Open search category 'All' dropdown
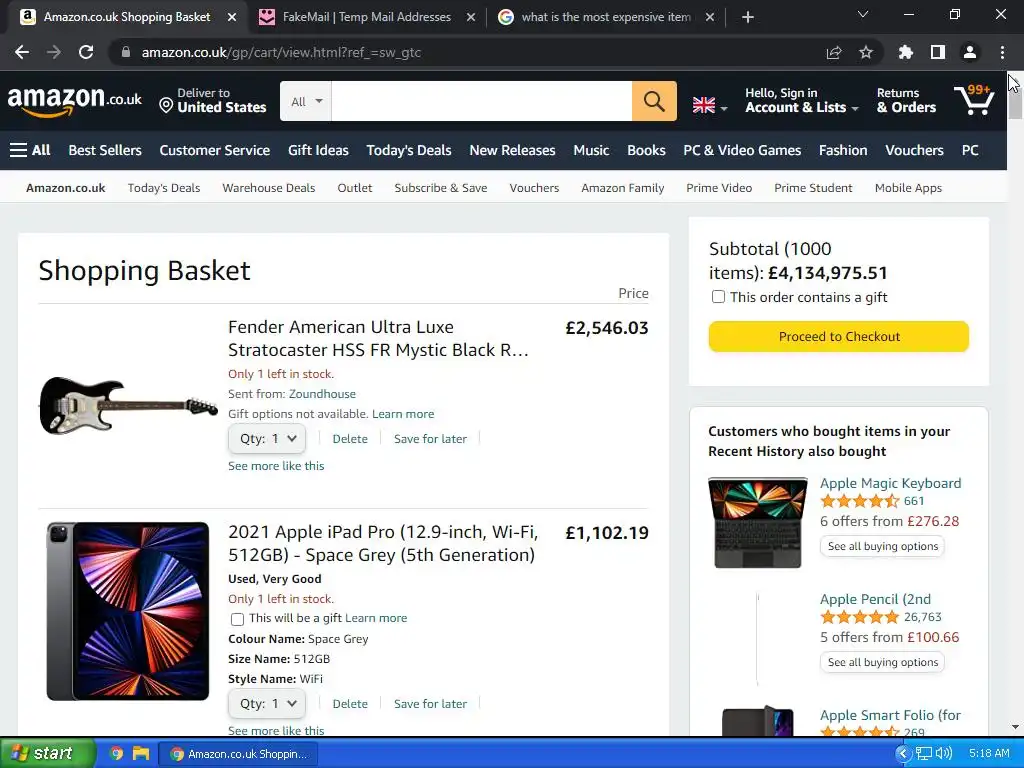Image resolution: width=1024 pixels, height=768 pixels. 306,101
